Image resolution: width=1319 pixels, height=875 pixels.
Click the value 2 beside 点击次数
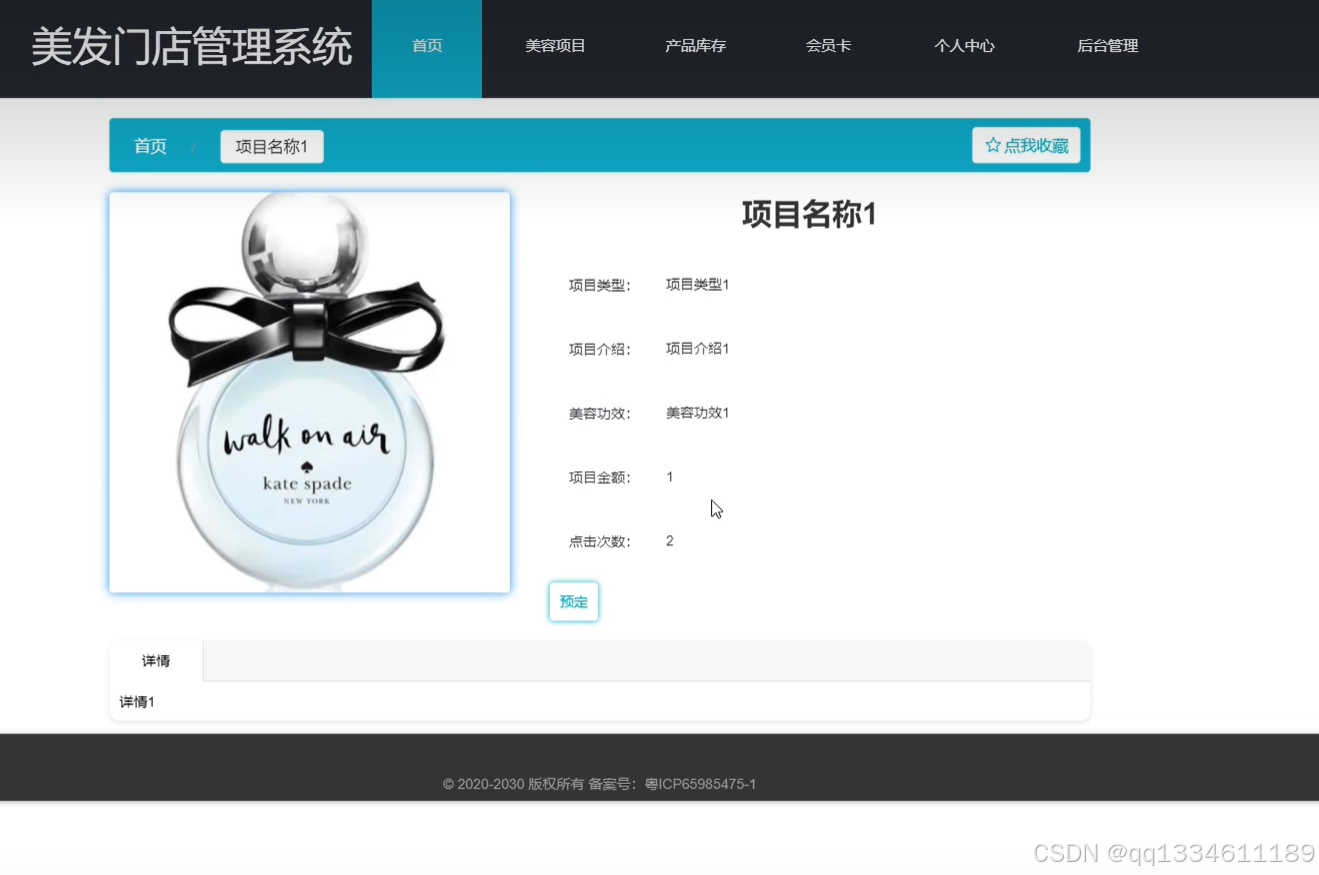point(670,541)
